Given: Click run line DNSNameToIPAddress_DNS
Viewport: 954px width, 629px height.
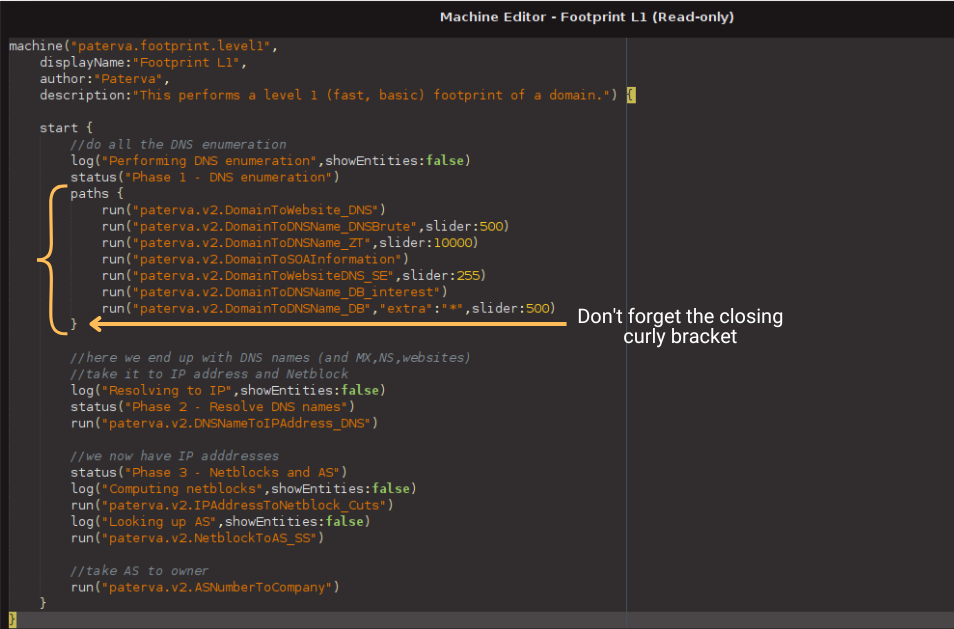Looking at the screenshot, I should click(x=225, y=423).
